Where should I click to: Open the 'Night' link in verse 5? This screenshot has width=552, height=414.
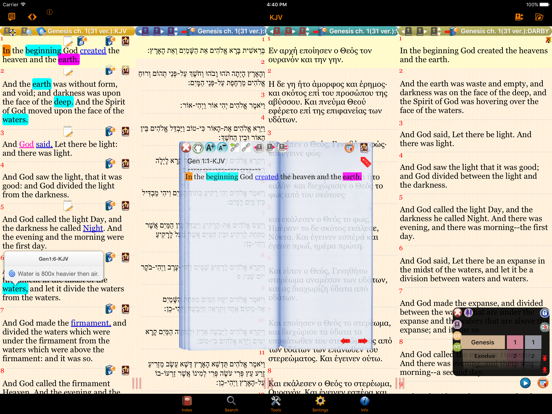pos(93,228)
